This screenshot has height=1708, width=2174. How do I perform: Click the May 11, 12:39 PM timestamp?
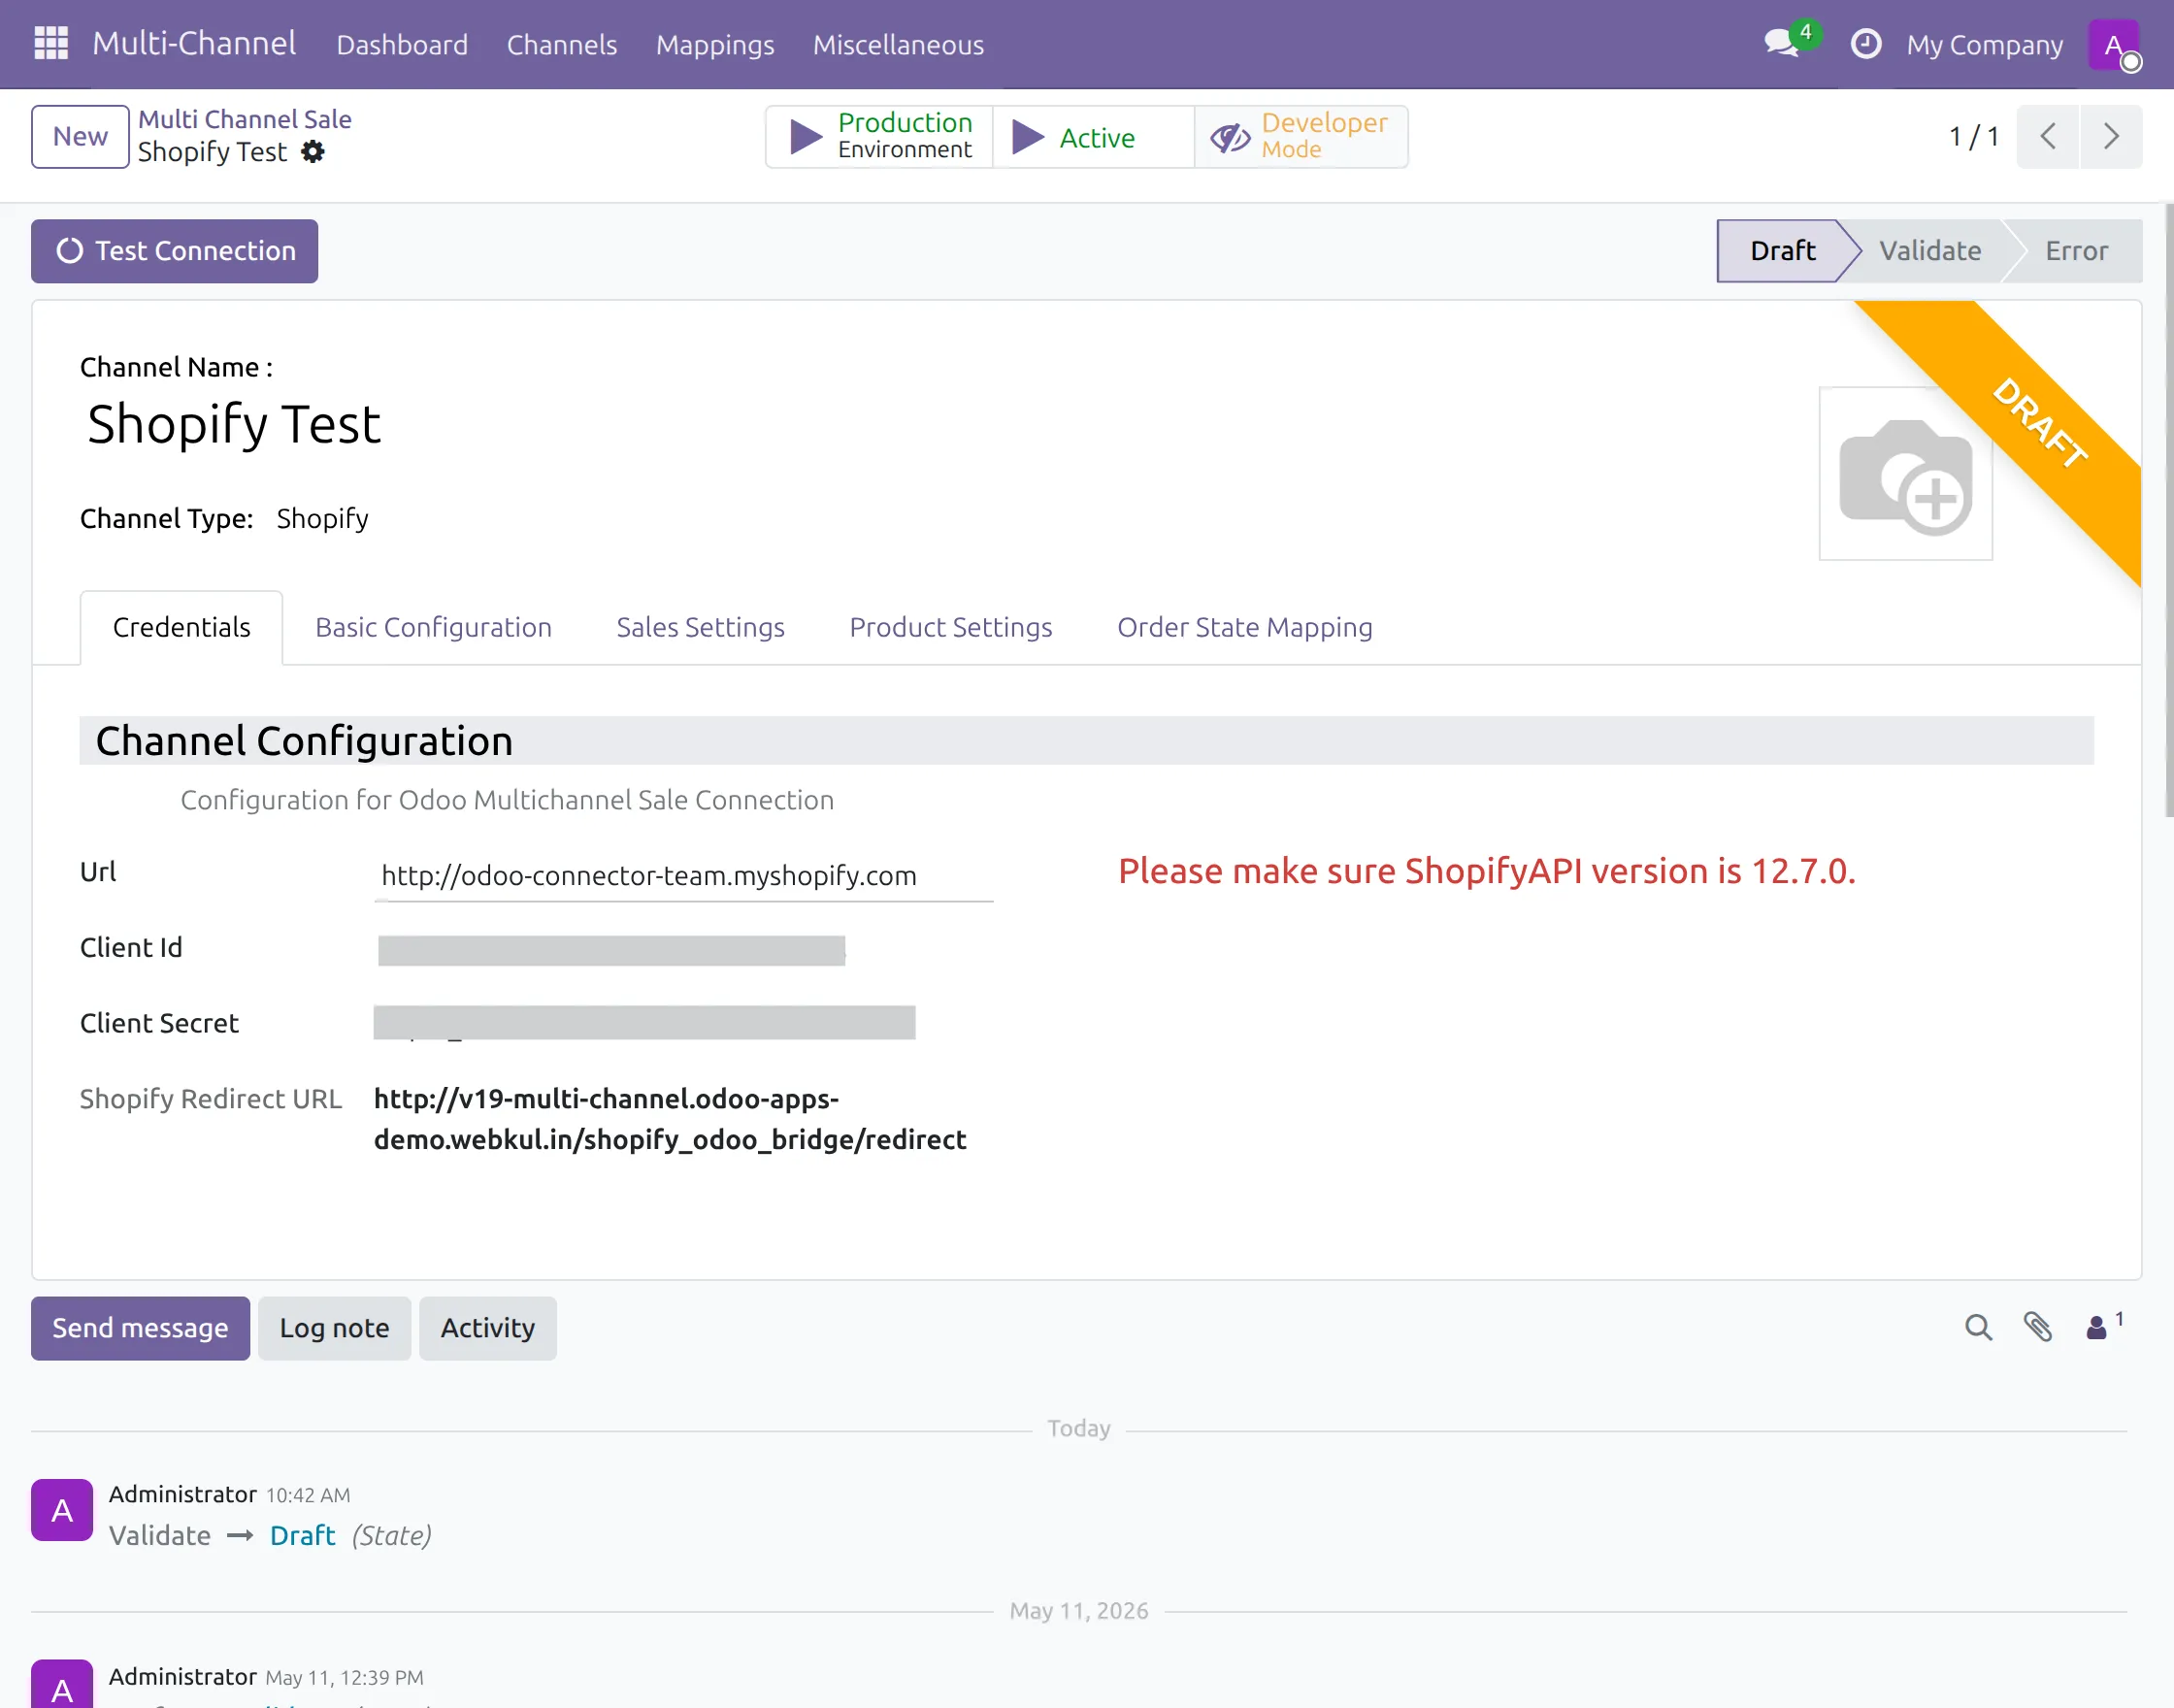[344, 1678]
